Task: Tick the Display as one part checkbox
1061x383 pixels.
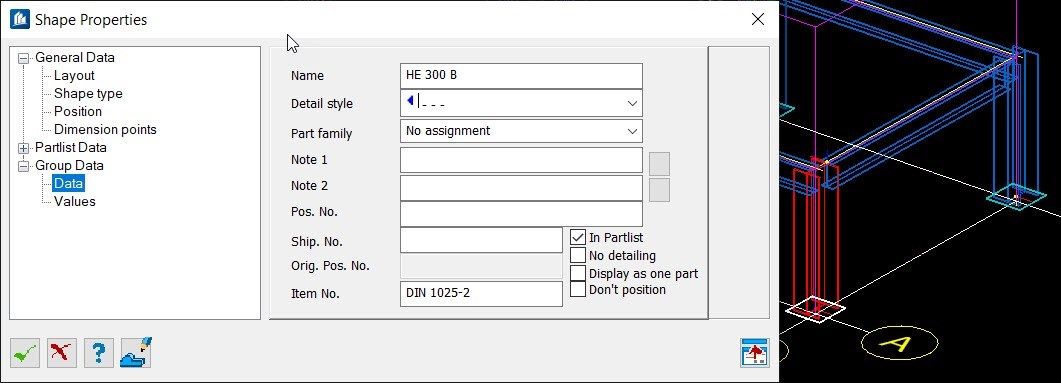Action: [578, 273]
